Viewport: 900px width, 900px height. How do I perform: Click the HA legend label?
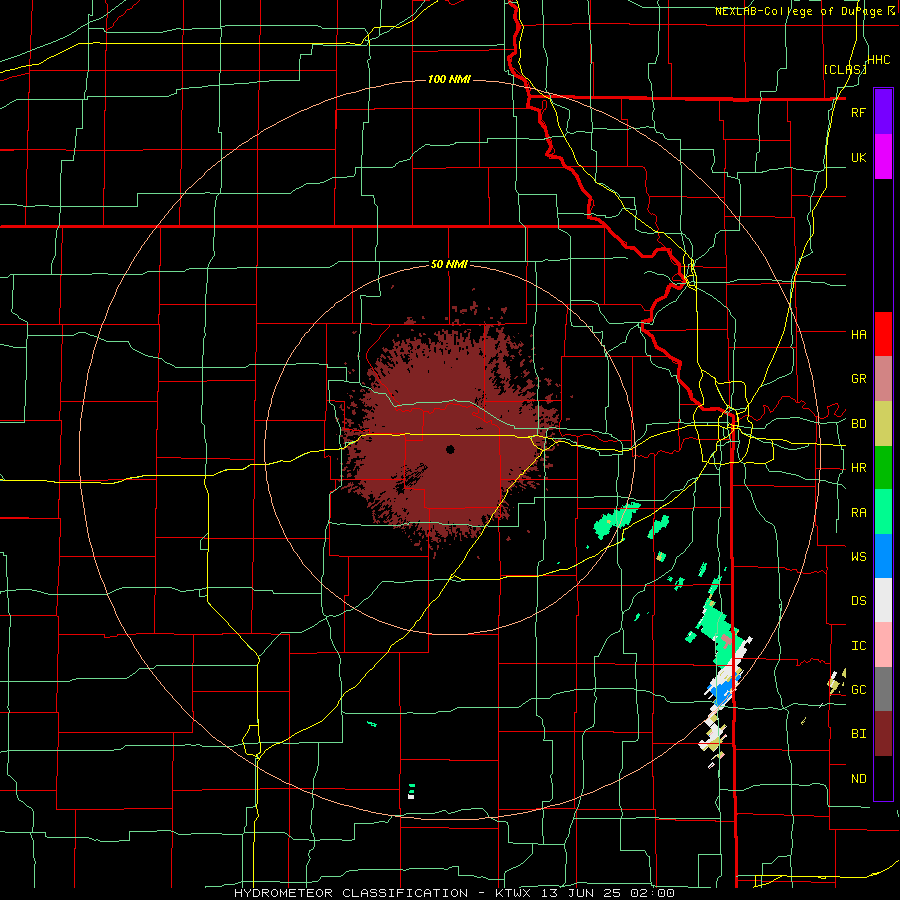[x=858, y=334]
